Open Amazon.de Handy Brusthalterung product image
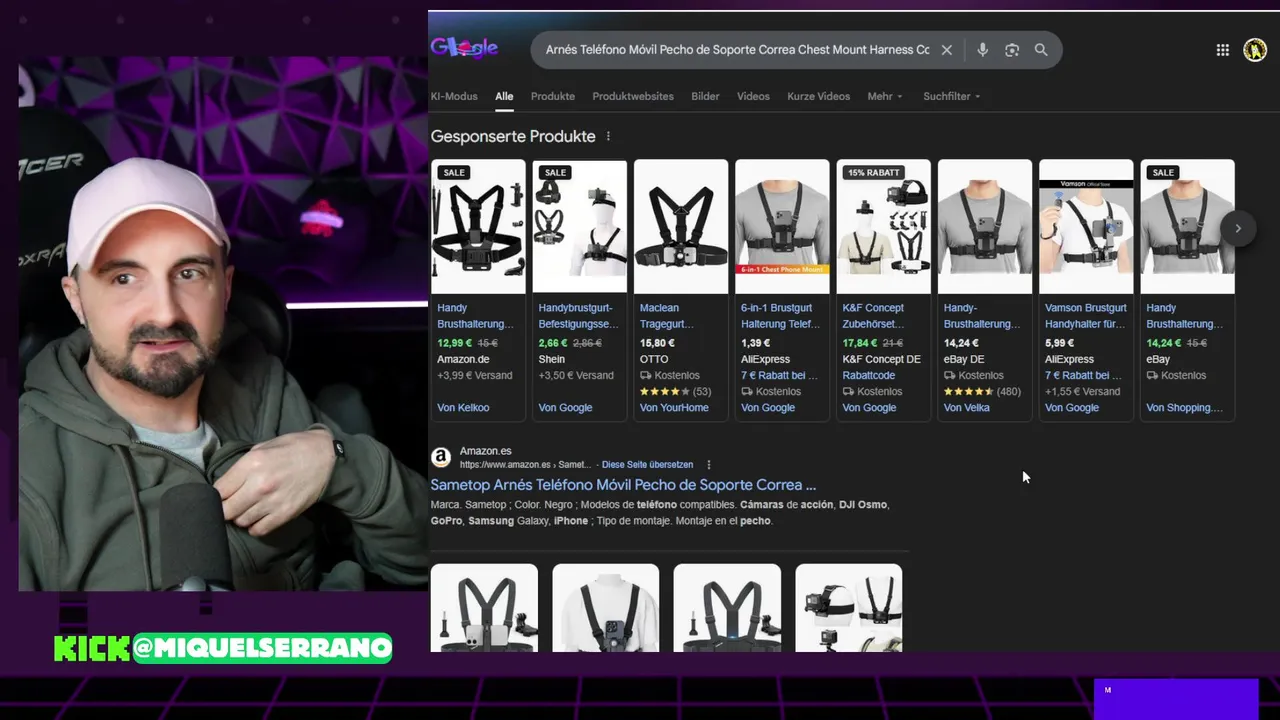This screenshot has width=1280, height=720. (x=478, y=226)
